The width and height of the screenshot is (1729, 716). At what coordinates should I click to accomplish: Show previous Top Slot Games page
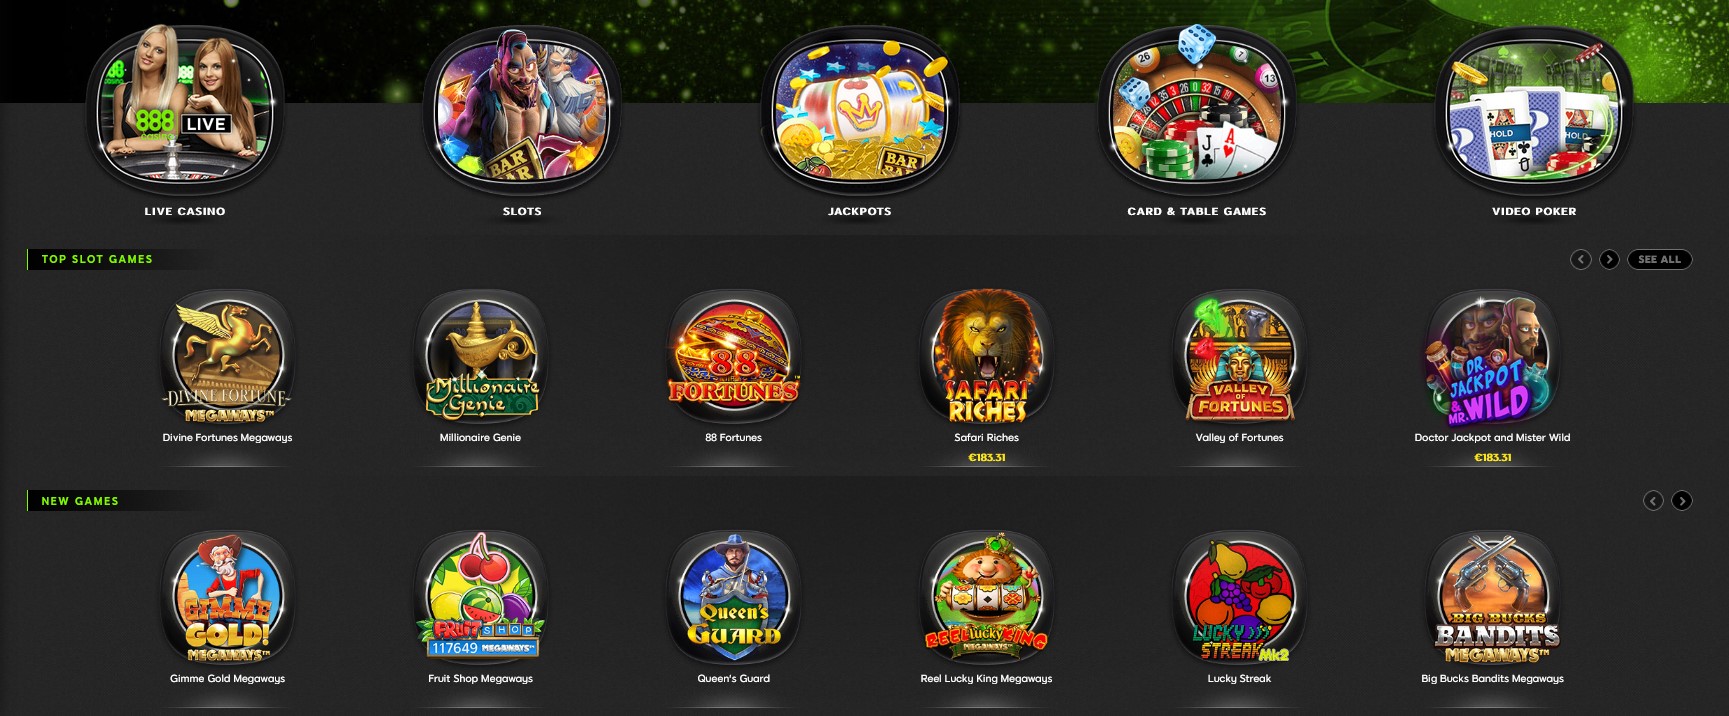(x=1581, y=259)
